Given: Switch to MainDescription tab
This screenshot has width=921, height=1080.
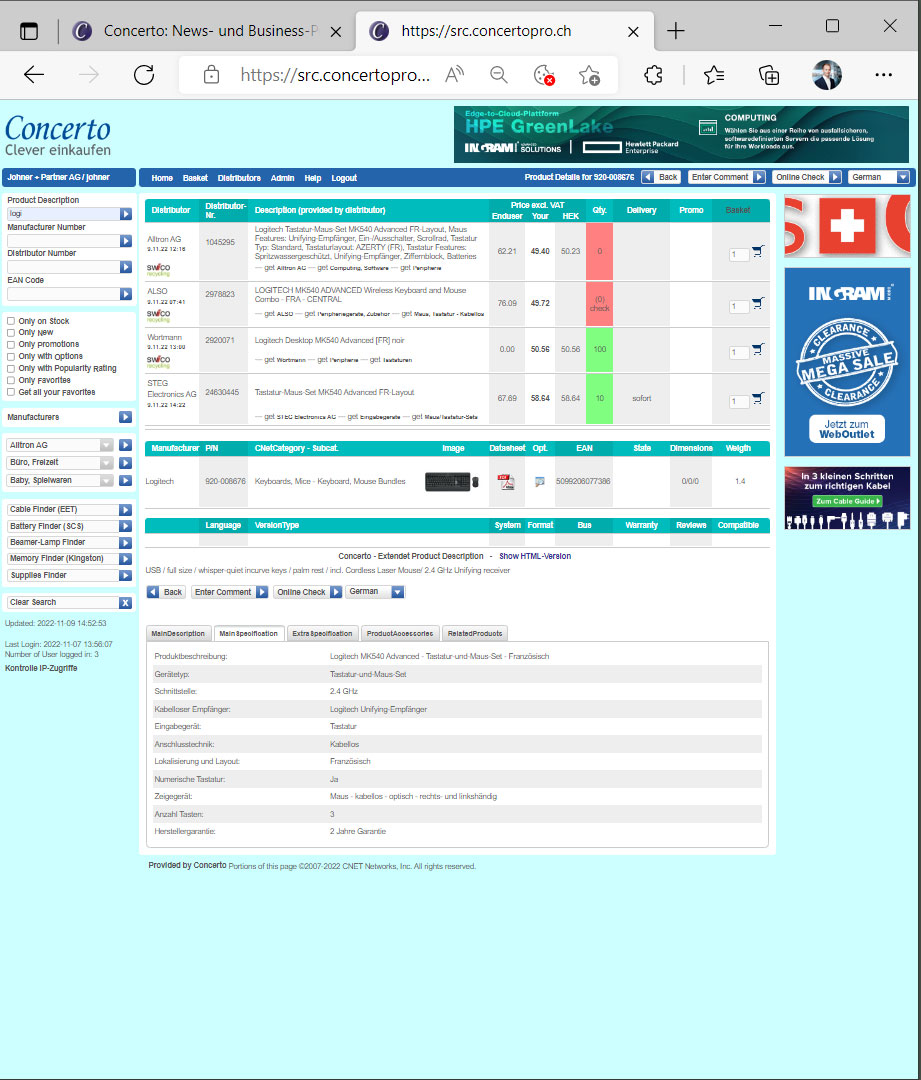Looking at the screenshot, I should (x=178, y=634).
